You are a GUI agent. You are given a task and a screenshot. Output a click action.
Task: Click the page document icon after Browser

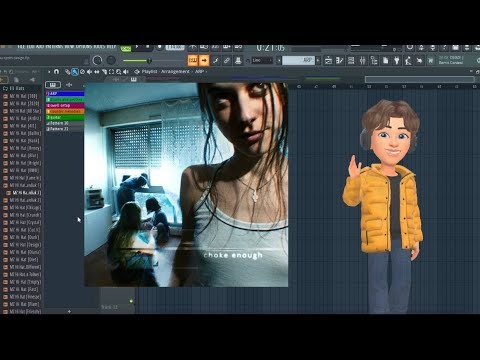(385, 61)
